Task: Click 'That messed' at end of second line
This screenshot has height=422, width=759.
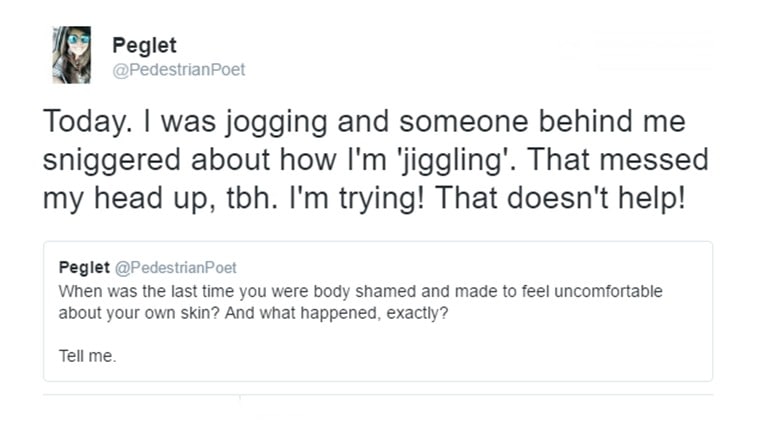Action: coord(617,160)
